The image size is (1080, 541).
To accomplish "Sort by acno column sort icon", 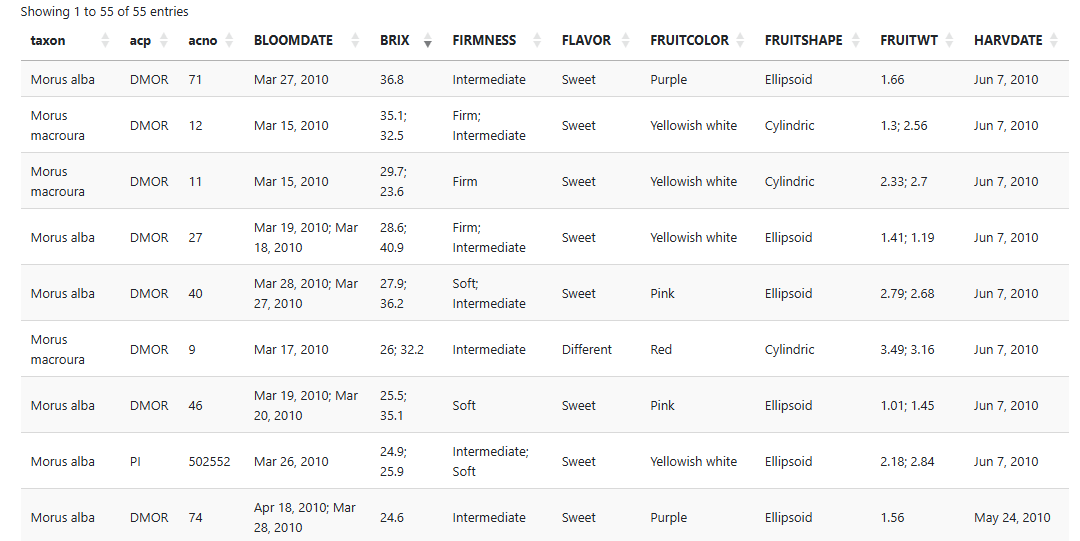I will pyautogui.click(x=229, y=41).
